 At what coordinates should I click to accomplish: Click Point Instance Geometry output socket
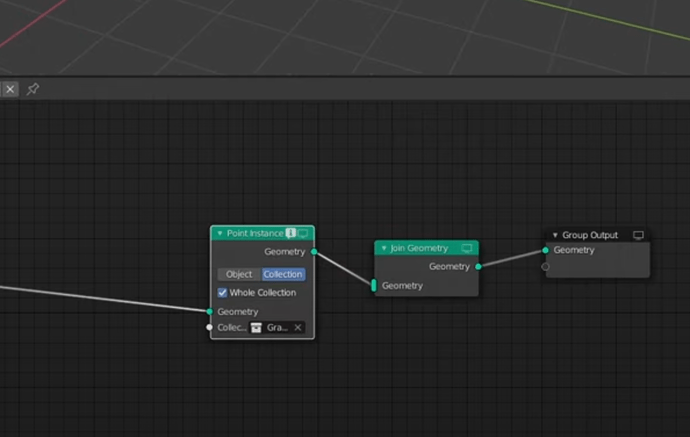(314, 252)
